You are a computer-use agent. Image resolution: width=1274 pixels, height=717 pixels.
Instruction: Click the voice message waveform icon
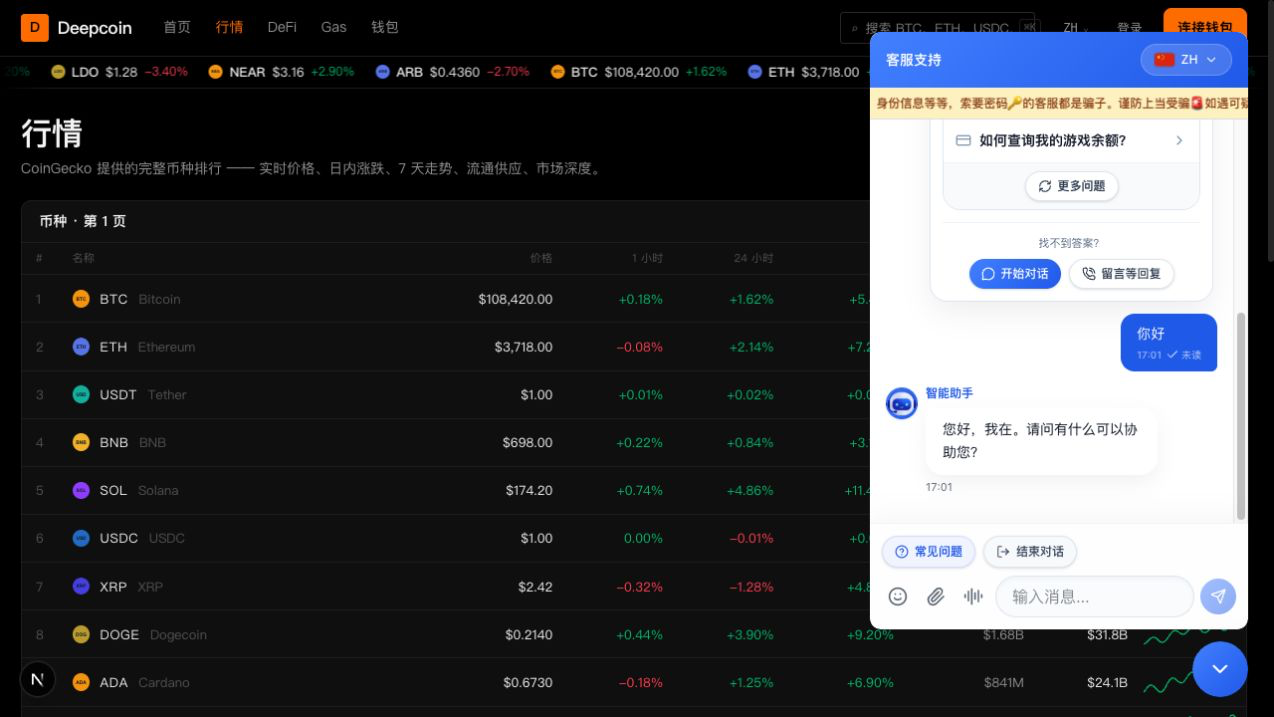(x=973, y=596)
